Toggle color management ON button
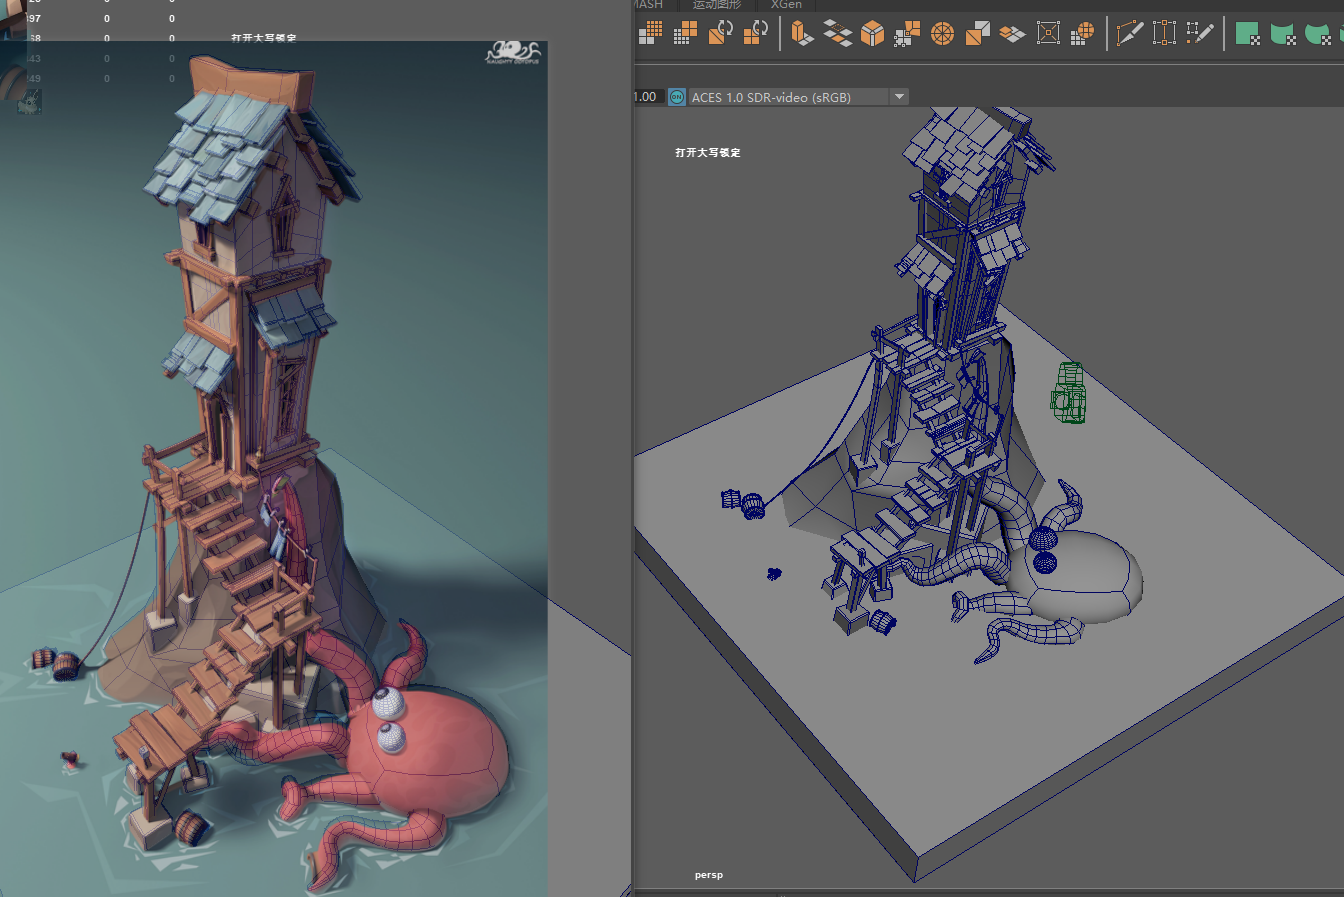 (x=677, y=97)
